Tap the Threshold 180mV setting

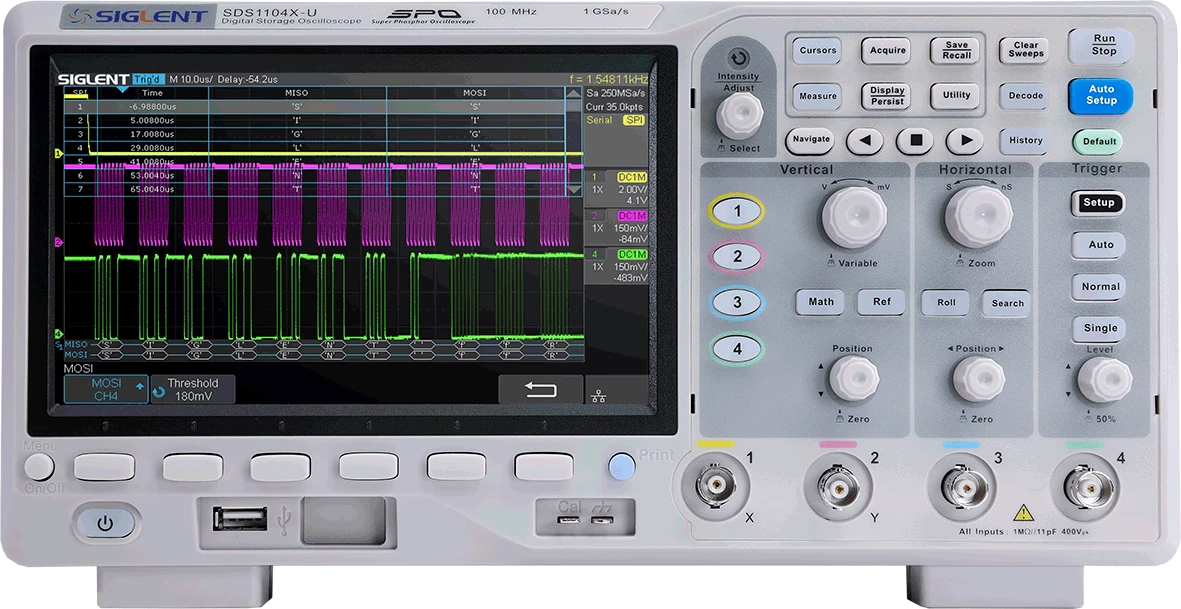[x=193, y=389]
